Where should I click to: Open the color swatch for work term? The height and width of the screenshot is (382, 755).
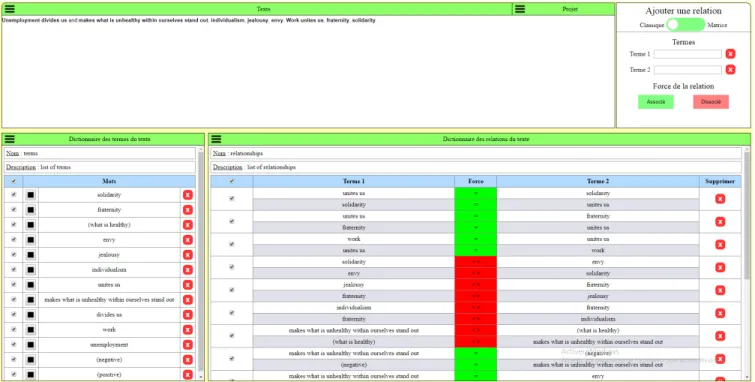click(x=31, y=329)
